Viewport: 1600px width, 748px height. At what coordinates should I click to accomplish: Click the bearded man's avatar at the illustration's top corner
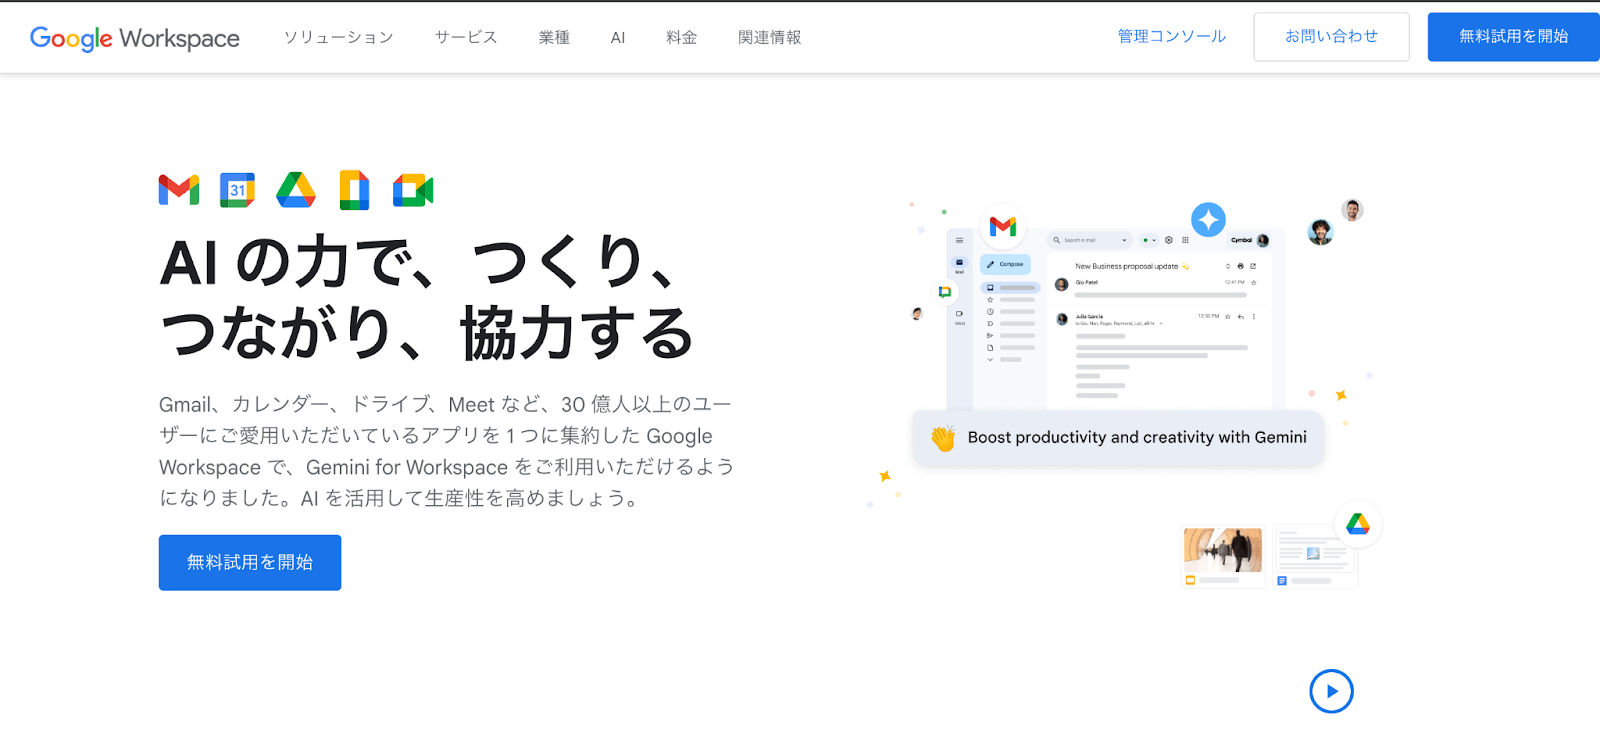coord(1352,210)
